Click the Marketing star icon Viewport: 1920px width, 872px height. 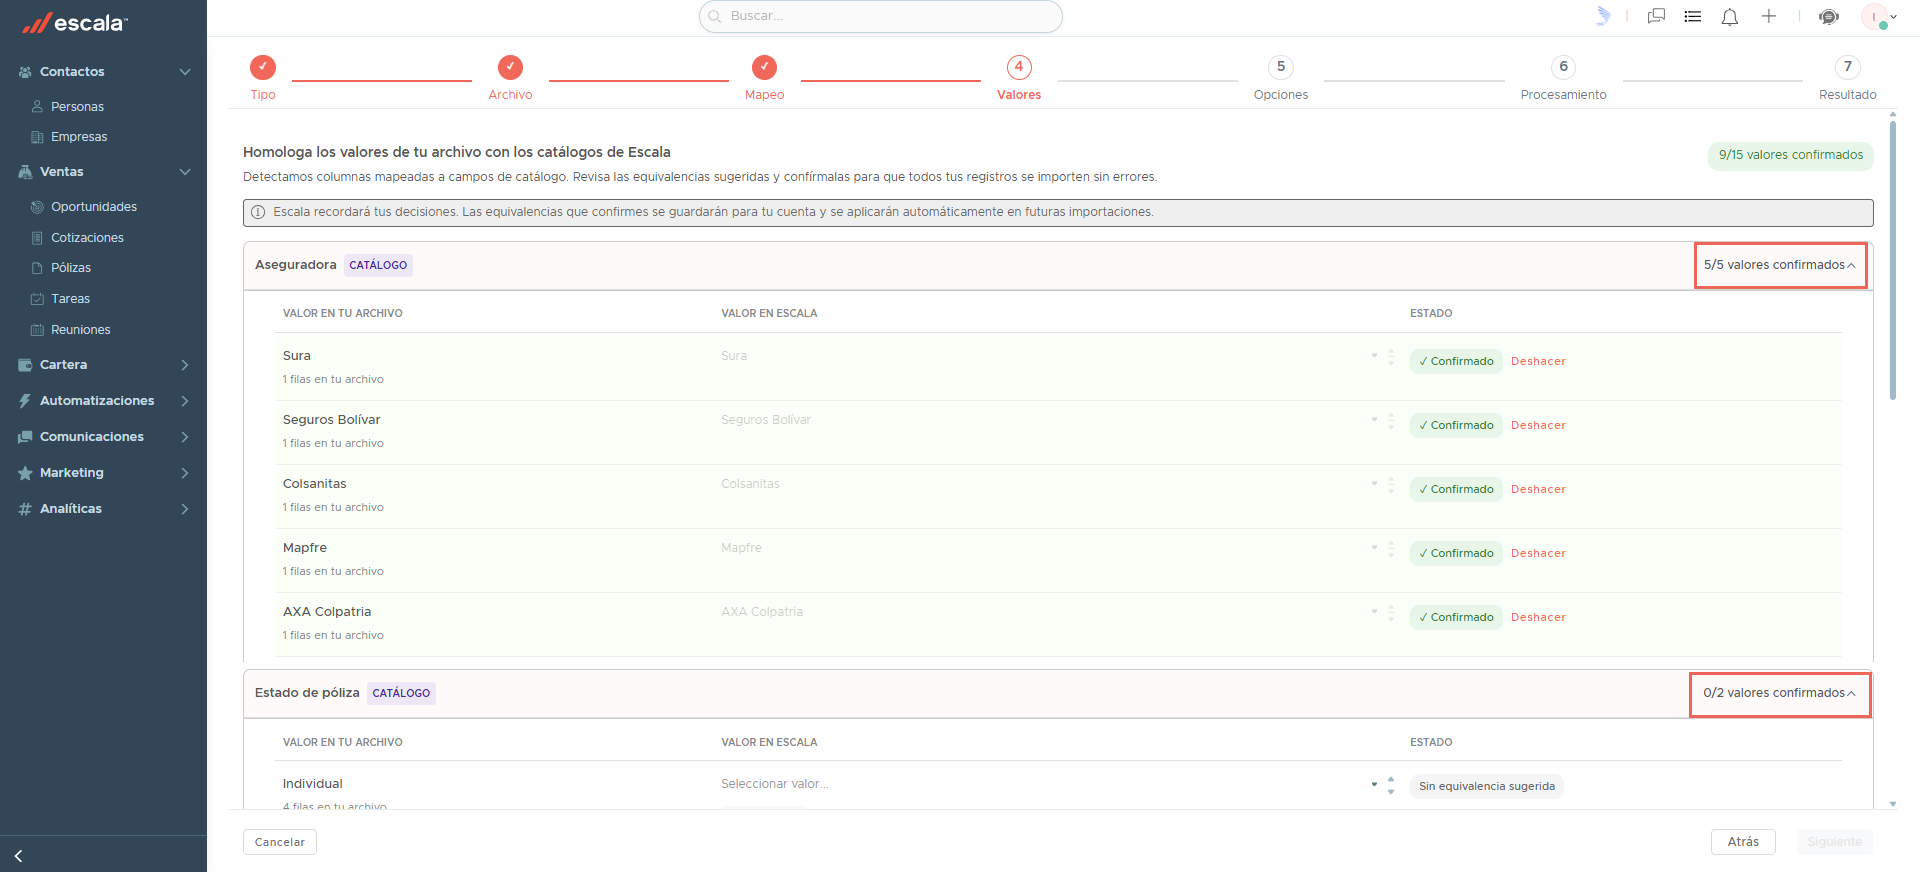pos(25,473)
